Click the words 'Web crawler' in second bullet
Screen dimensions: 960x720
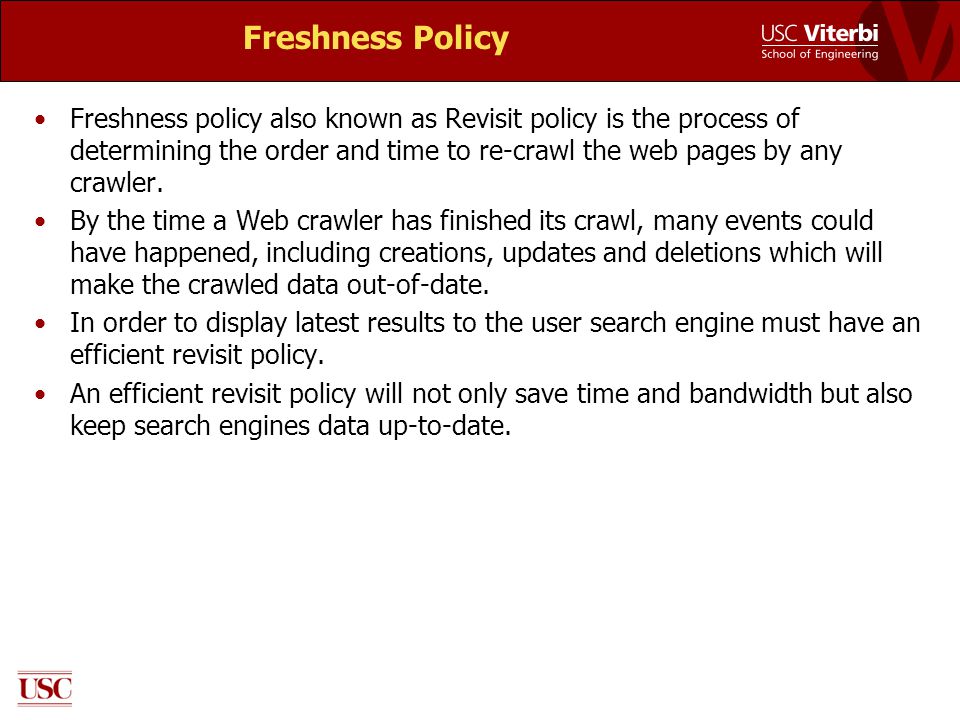tap(310, 220)
